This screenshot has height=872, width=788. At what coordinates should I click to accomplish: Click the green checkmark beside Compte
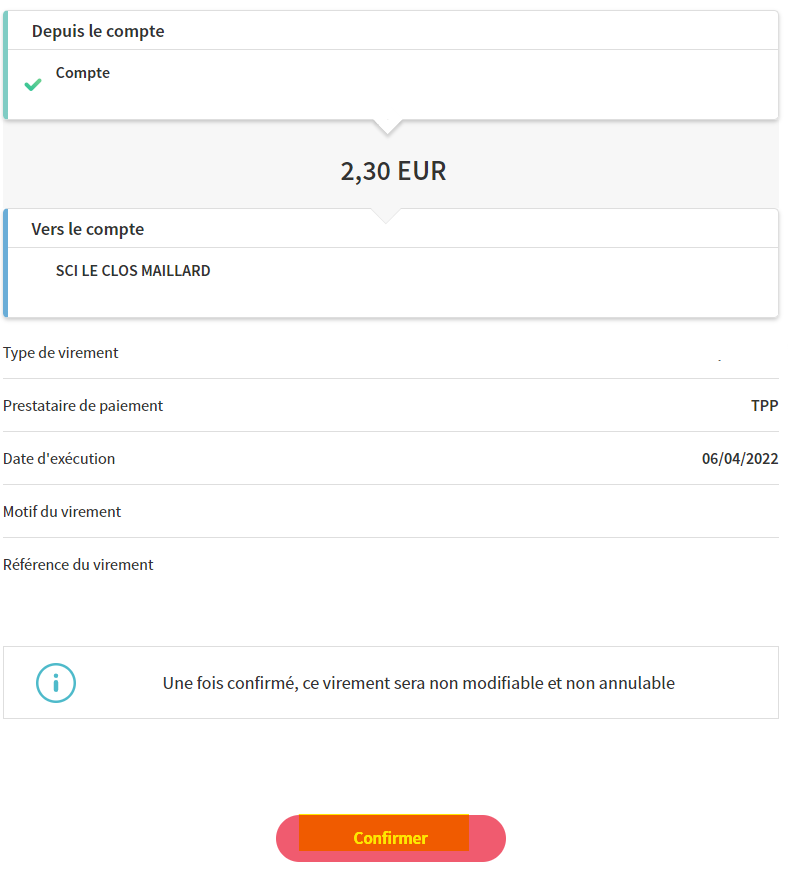[x=33, y=85]
